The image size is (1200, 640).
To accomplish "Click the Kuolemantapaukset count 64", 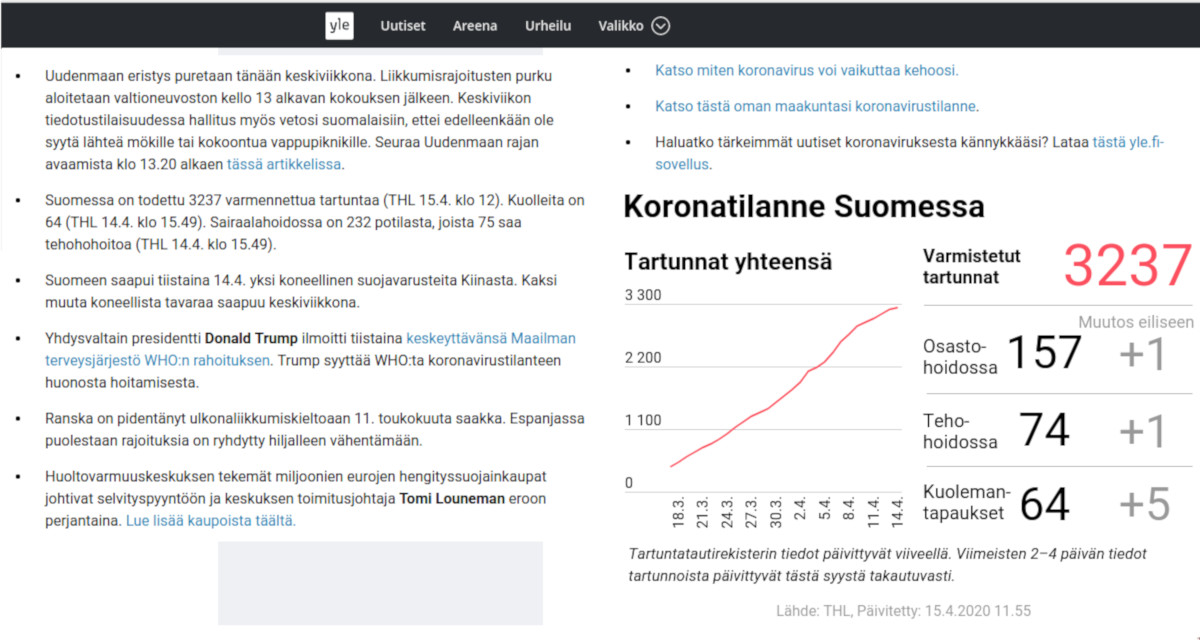I will click(x=1044, y=504).
